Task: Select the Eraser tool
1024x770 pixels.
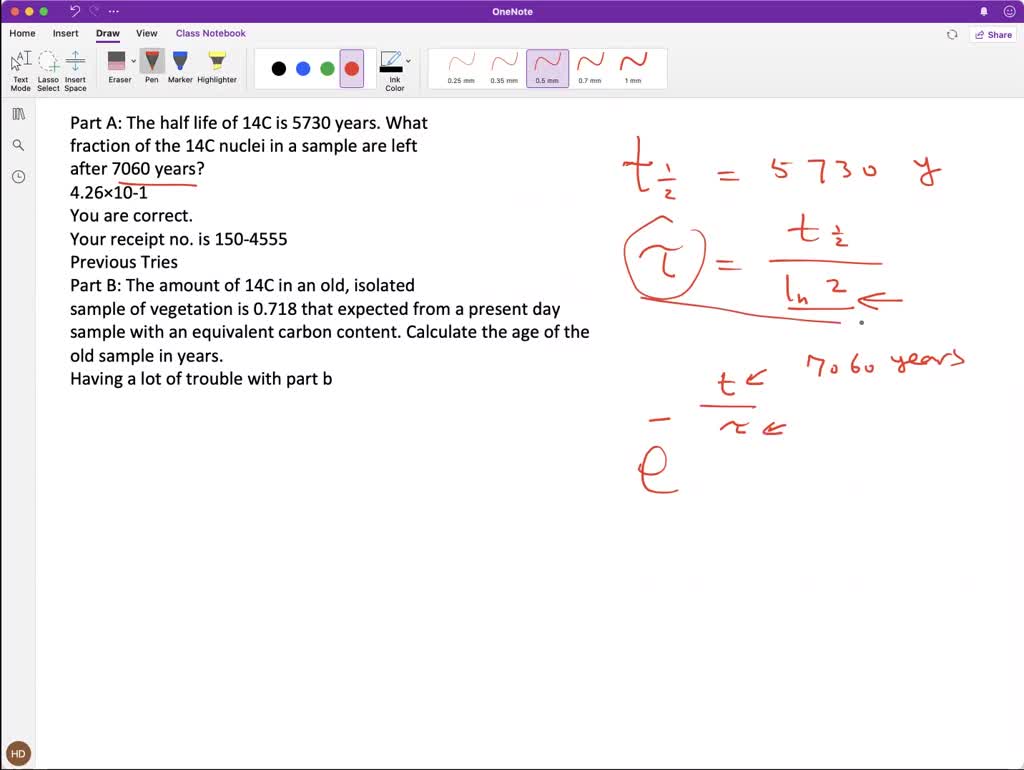Action: click(117, 67)
